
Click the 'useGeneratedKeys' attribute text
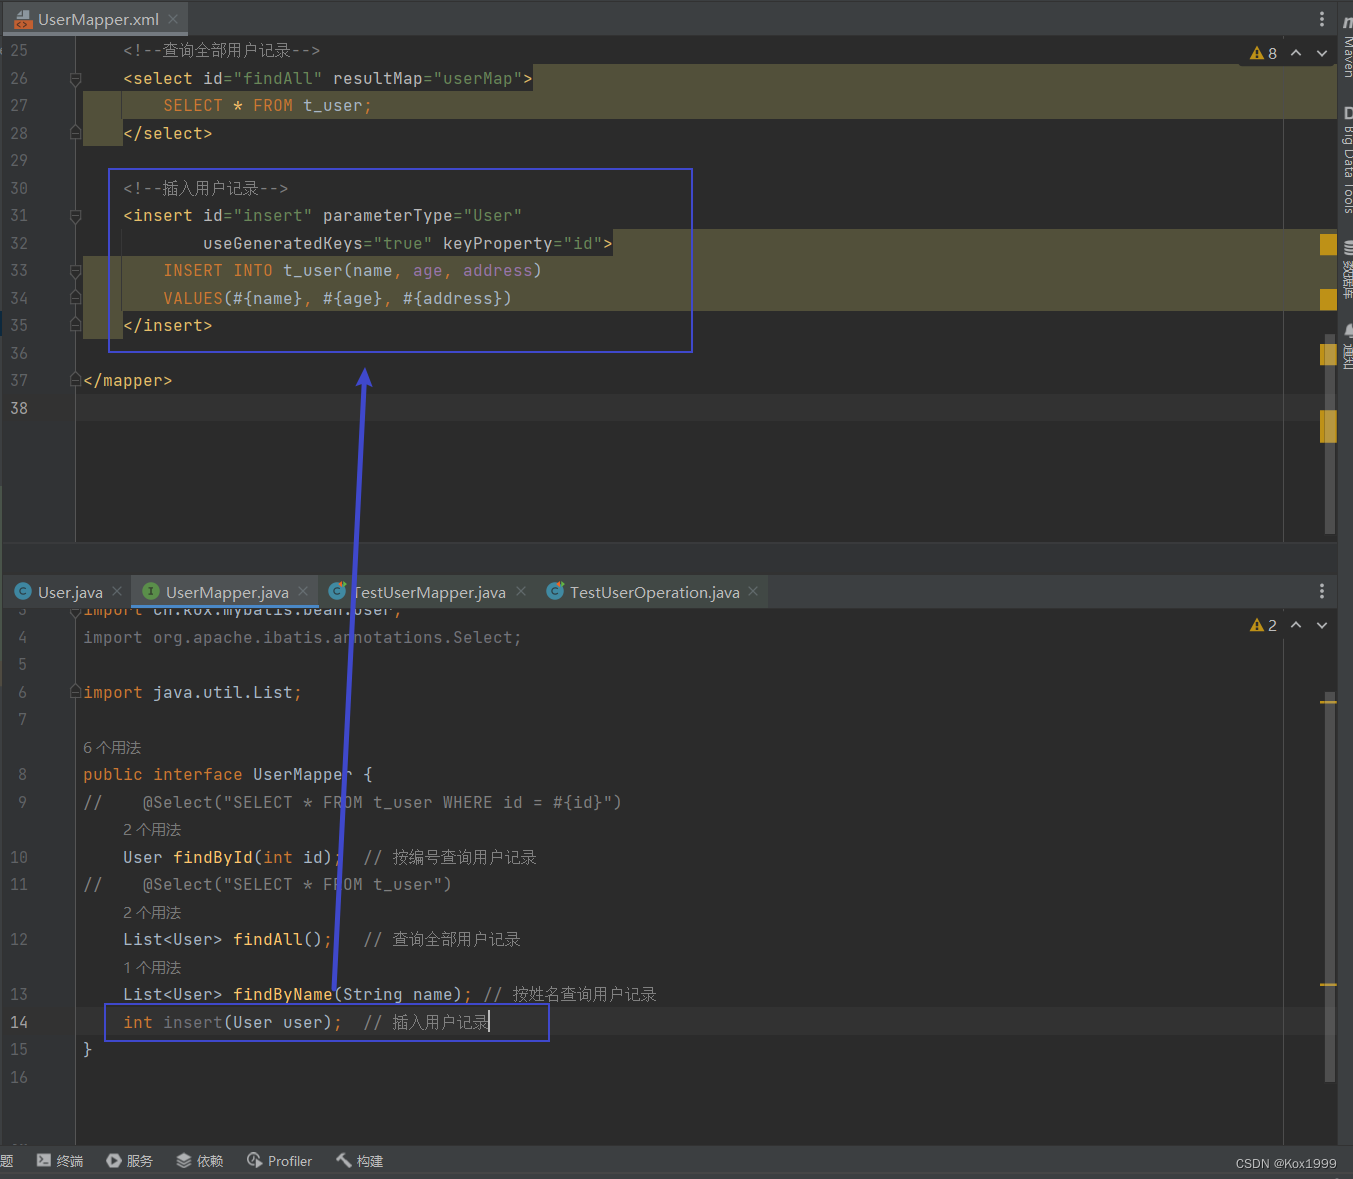tap(282, 243)
